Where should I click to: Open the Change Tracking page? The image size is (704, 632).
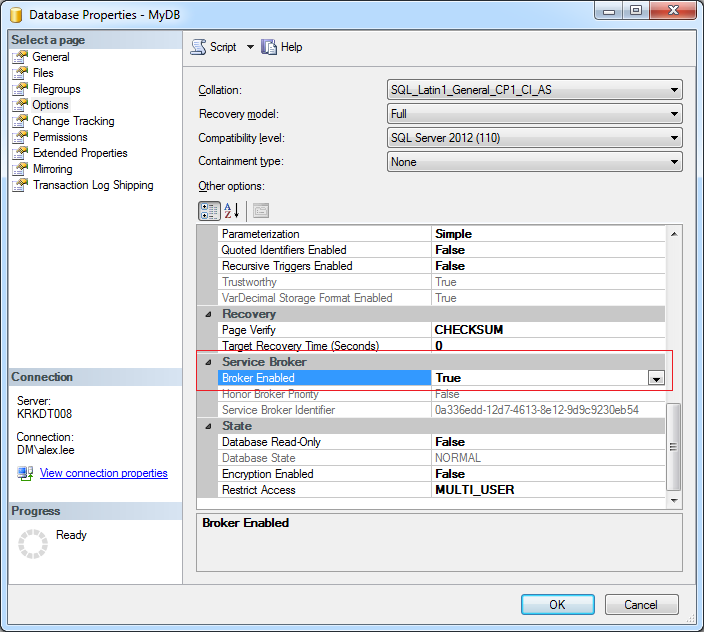pos(73,121)
